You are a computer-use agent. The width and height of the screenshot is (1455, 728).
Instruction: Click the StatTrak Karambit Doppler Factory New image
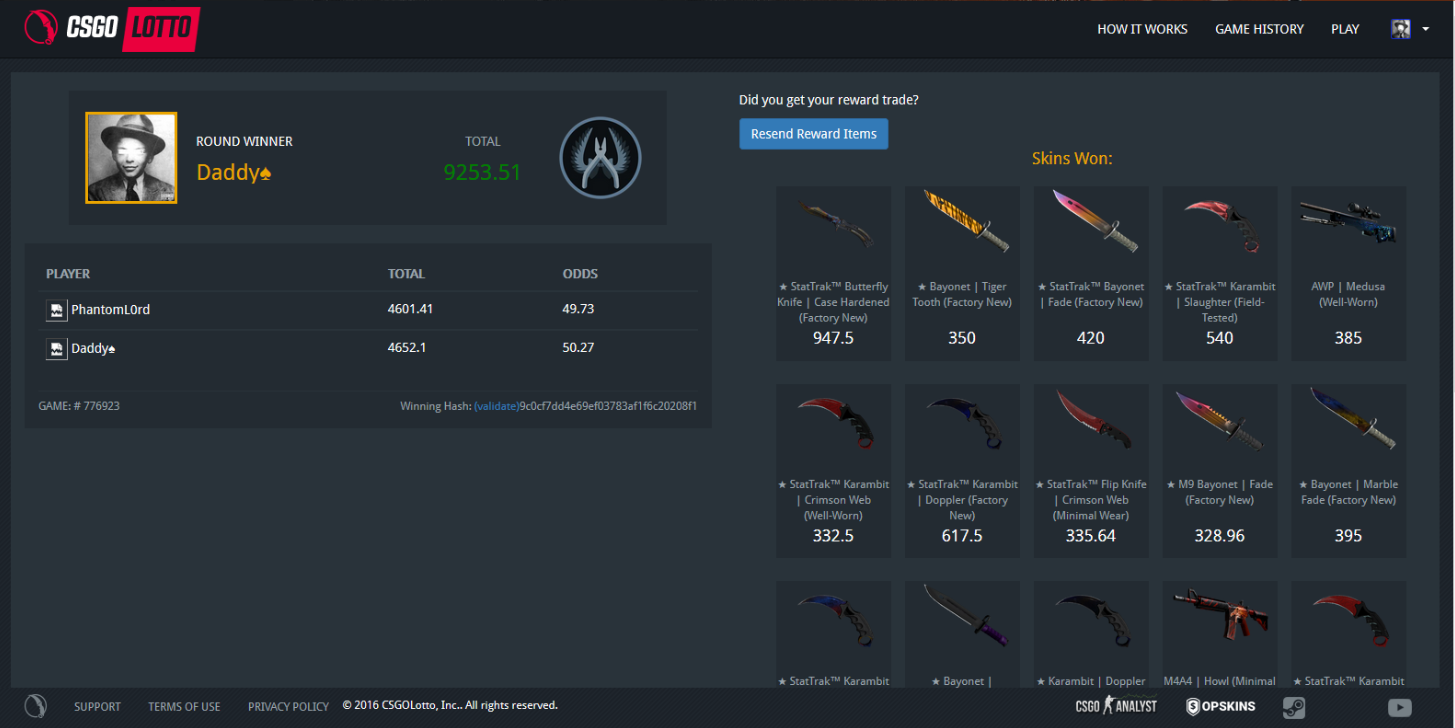coord(962,423)
